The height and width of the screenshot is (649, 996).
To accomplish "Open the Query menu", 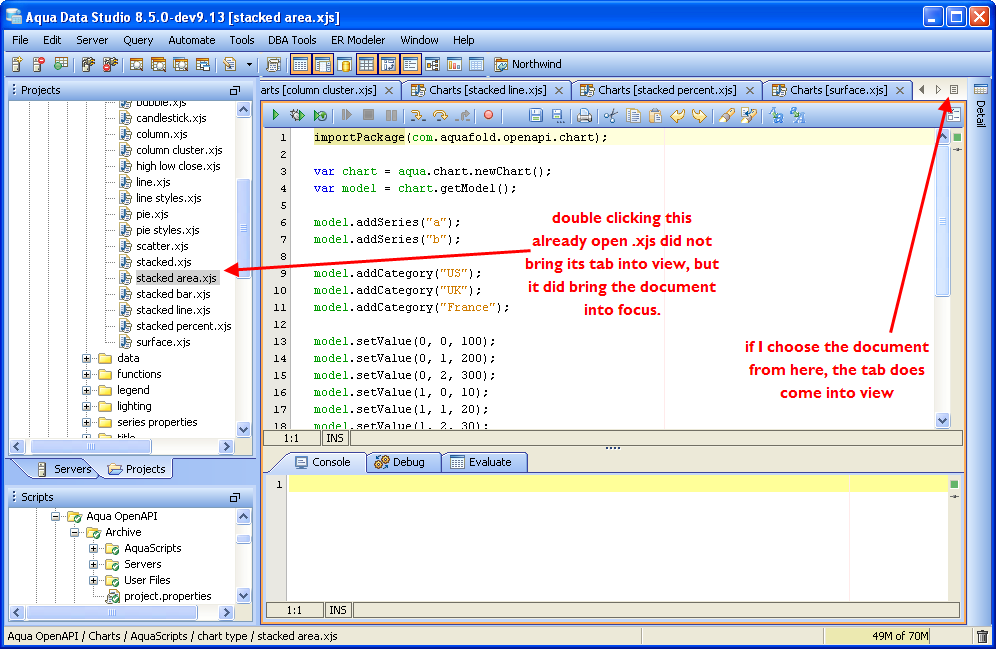I will click(138, 40).
